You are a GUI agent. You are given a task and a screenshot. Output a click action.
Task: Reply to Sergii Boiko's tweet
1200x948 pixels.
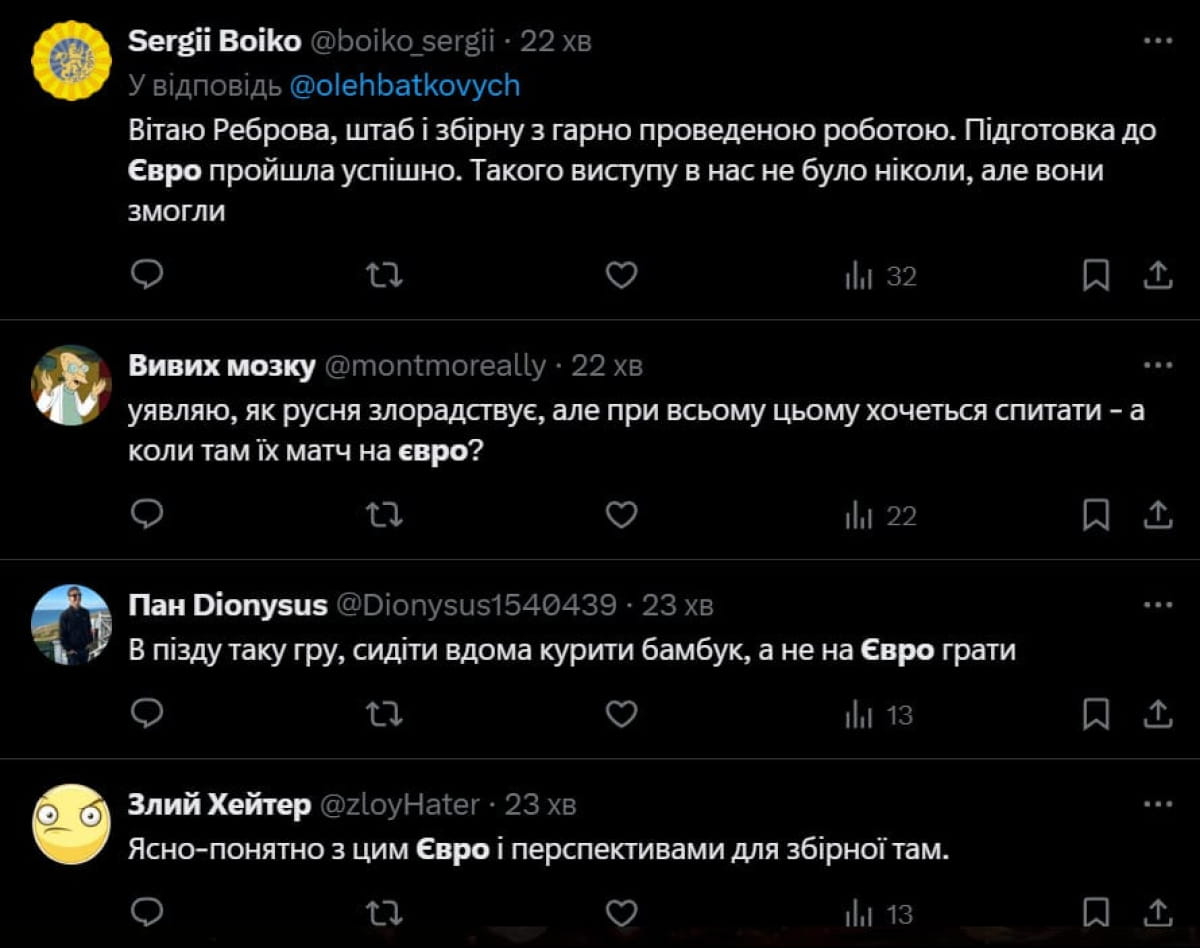pyautogui.click(x=147, y=275)
